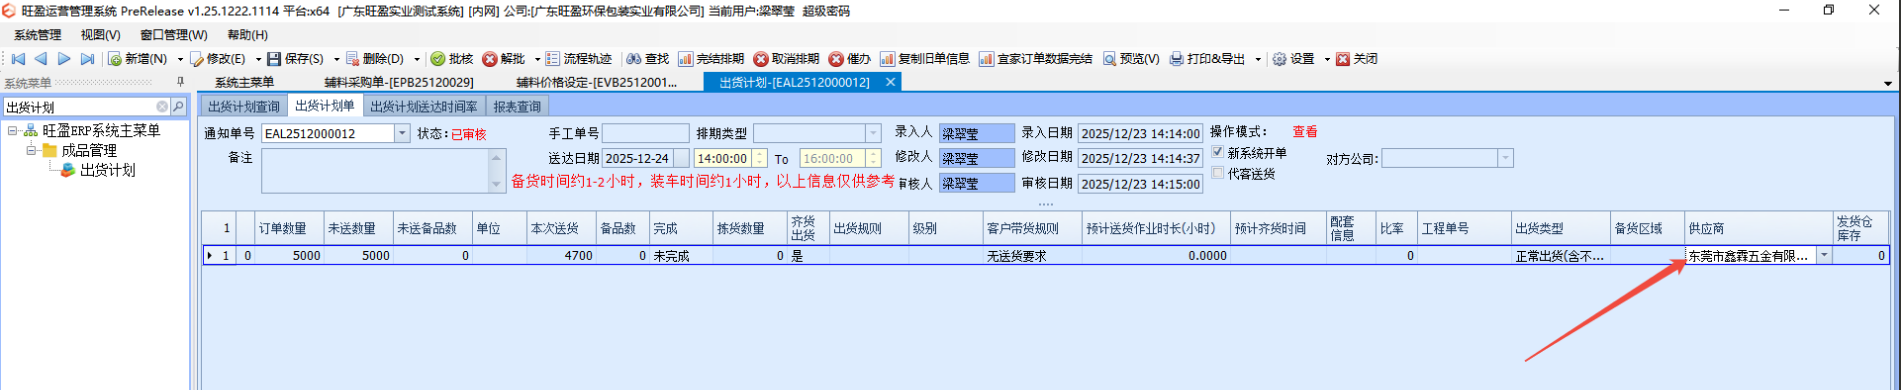Select 出货计划 tree item

[x=108, y=171]
